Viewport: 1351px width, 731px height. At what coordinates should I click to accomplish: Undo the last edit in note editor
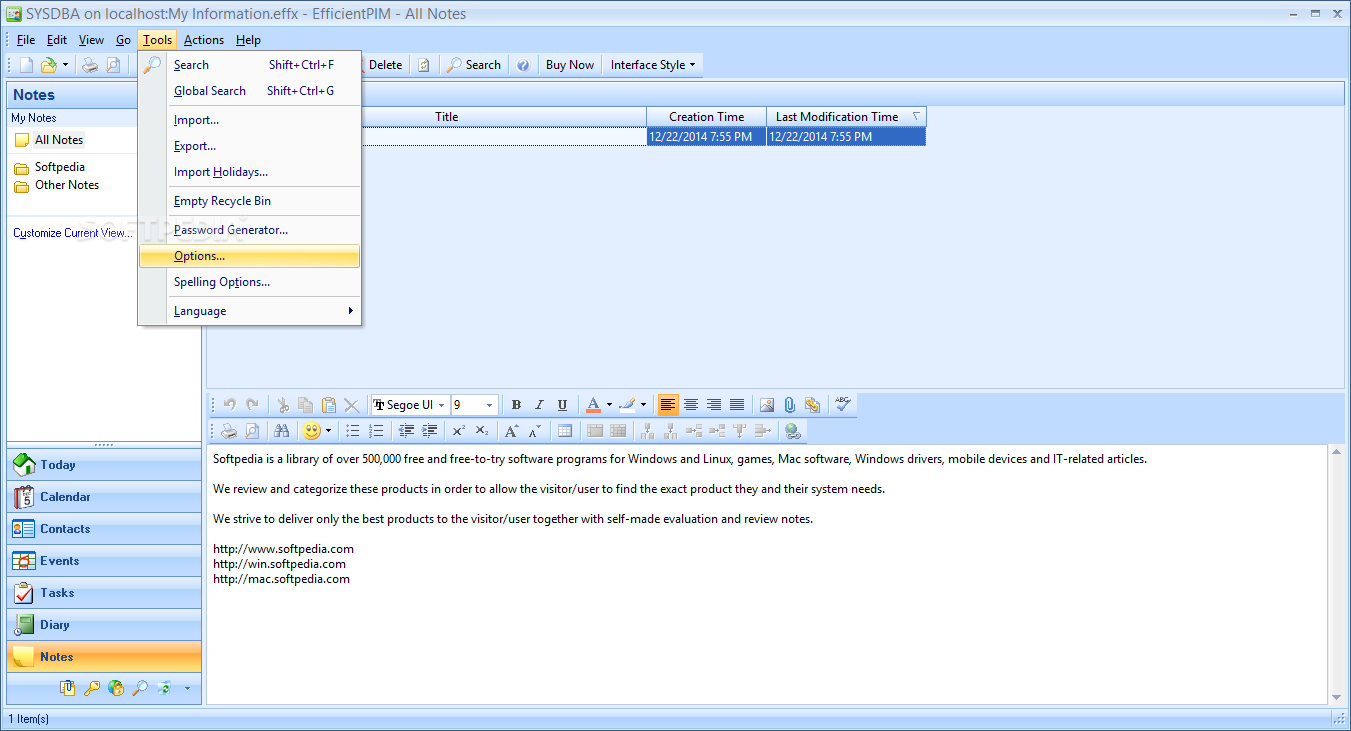(x=229, y=405)
